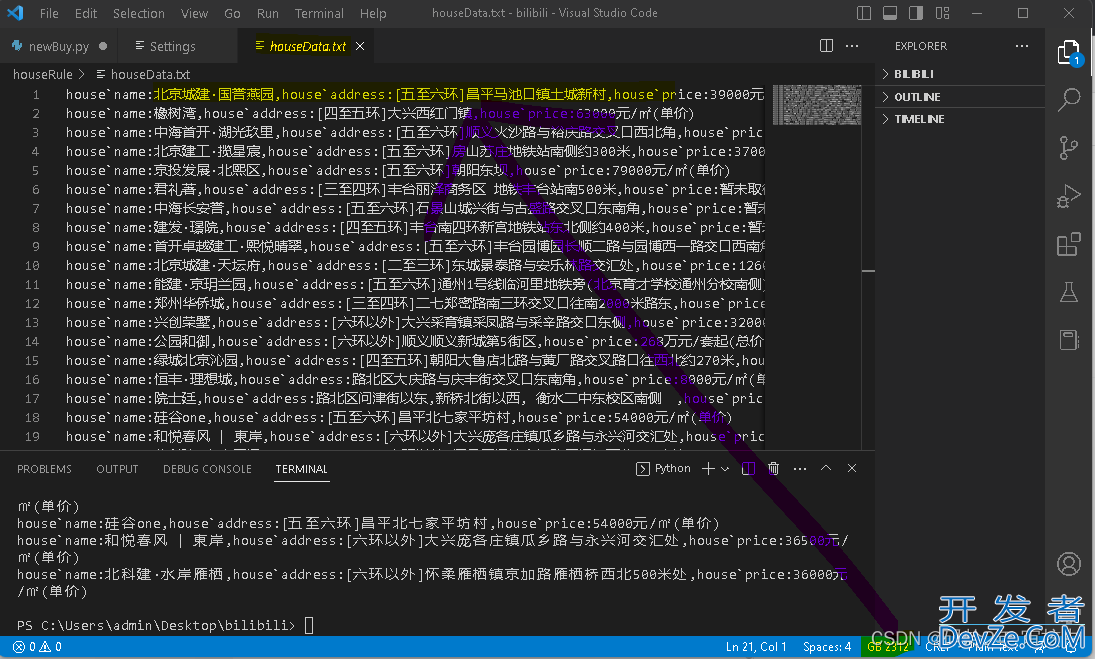Expand the BILIBILI folder section
This screenshot has height=659, width=1095.
pyautogui.click(x=960, y=74)
